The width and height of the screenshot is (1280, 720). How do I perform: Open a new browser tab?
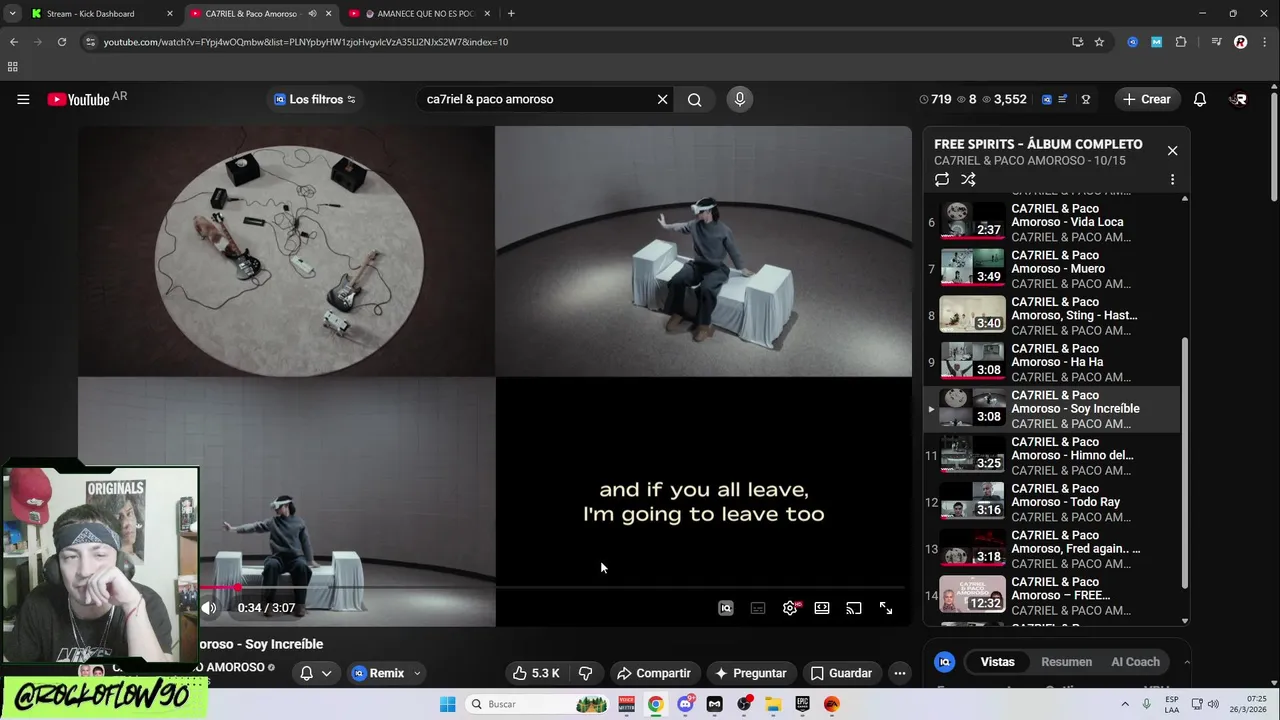pyautogui.click(x=511, y=14)
